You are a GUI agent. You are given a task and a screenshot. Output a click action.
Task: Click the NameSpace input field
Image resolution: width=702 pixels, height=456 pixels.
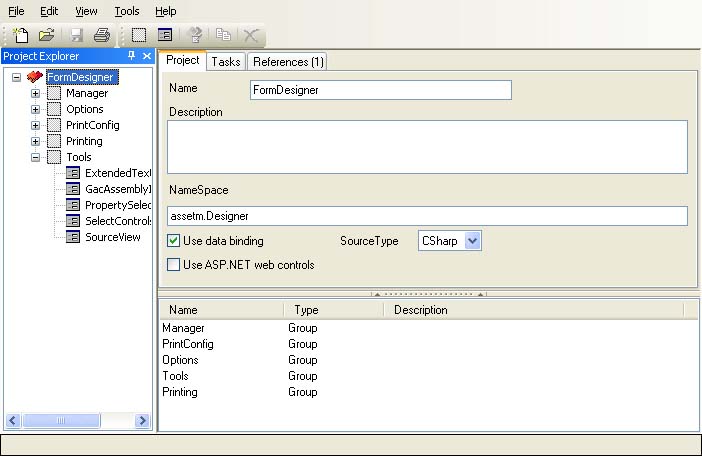427,216
